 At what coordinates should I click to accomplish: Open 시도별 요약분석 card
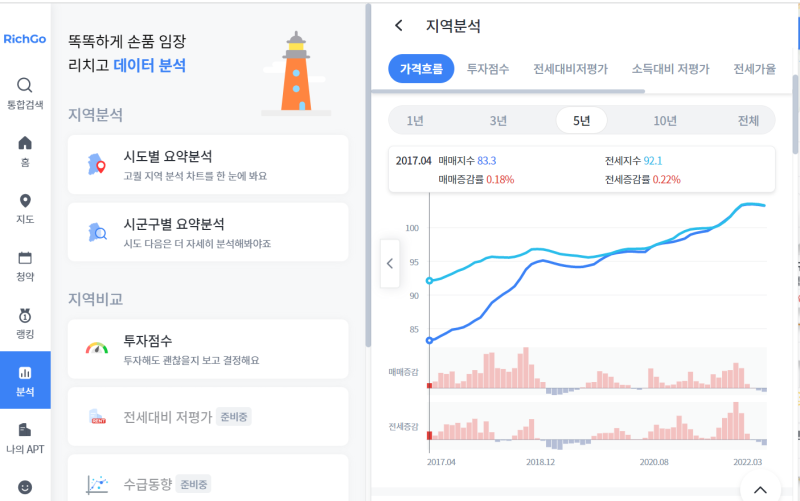[x=208, y=164]
